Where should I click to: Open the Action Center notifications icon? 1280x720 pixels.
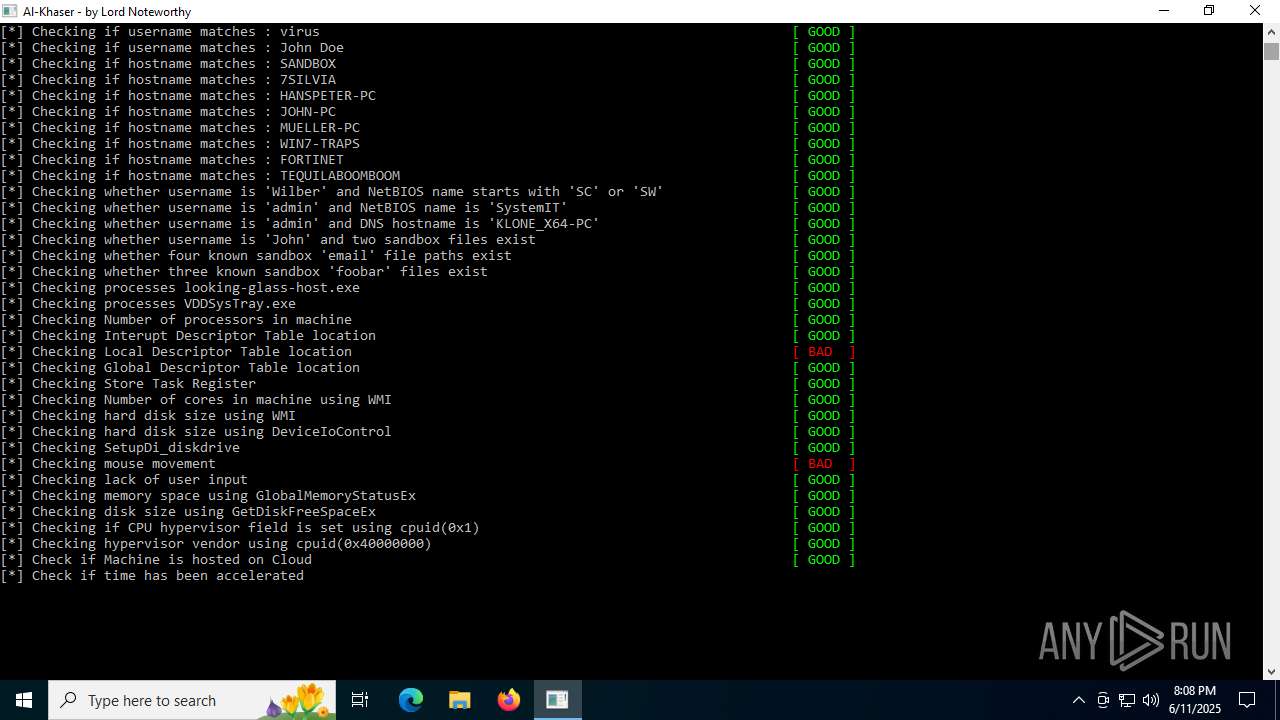click(x=1248, y=700)
